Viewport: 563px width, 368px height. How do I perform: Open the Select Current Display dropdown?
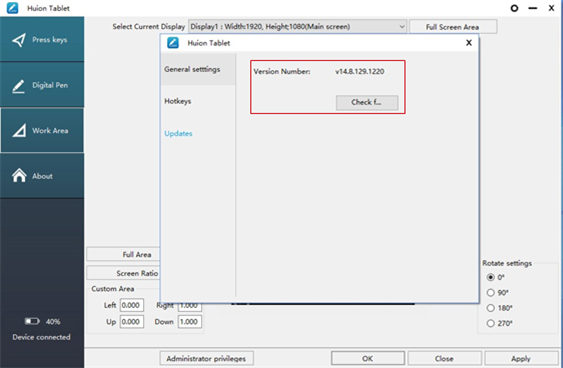coord(297,27)
